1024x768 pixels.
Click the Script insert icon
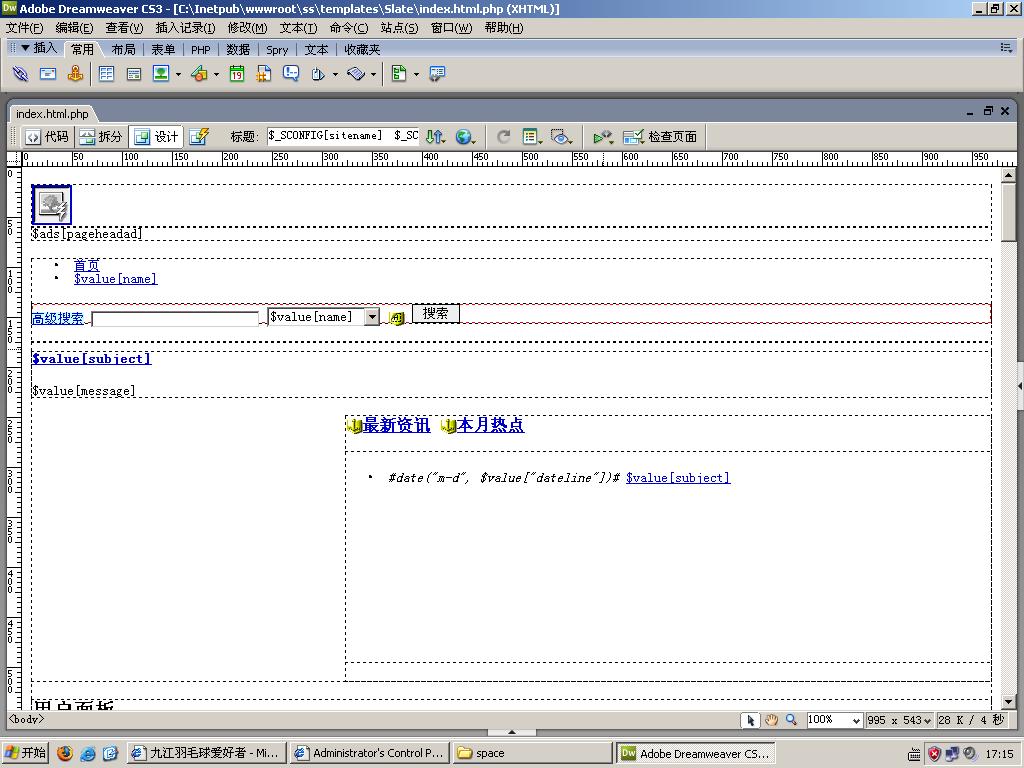(356, 74)
